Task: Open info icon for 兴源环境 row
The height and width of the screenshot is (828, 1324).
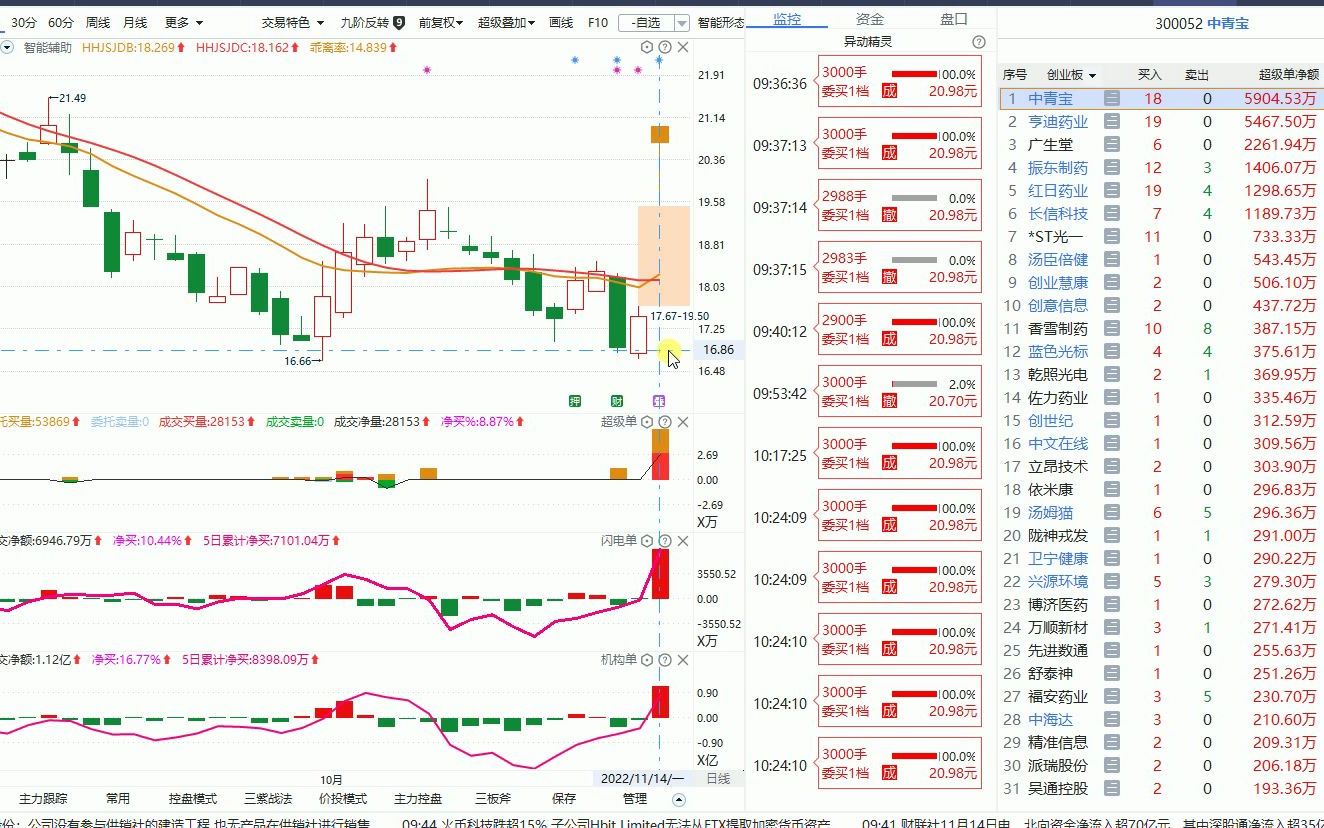Action: click(x=1112, y=581)
